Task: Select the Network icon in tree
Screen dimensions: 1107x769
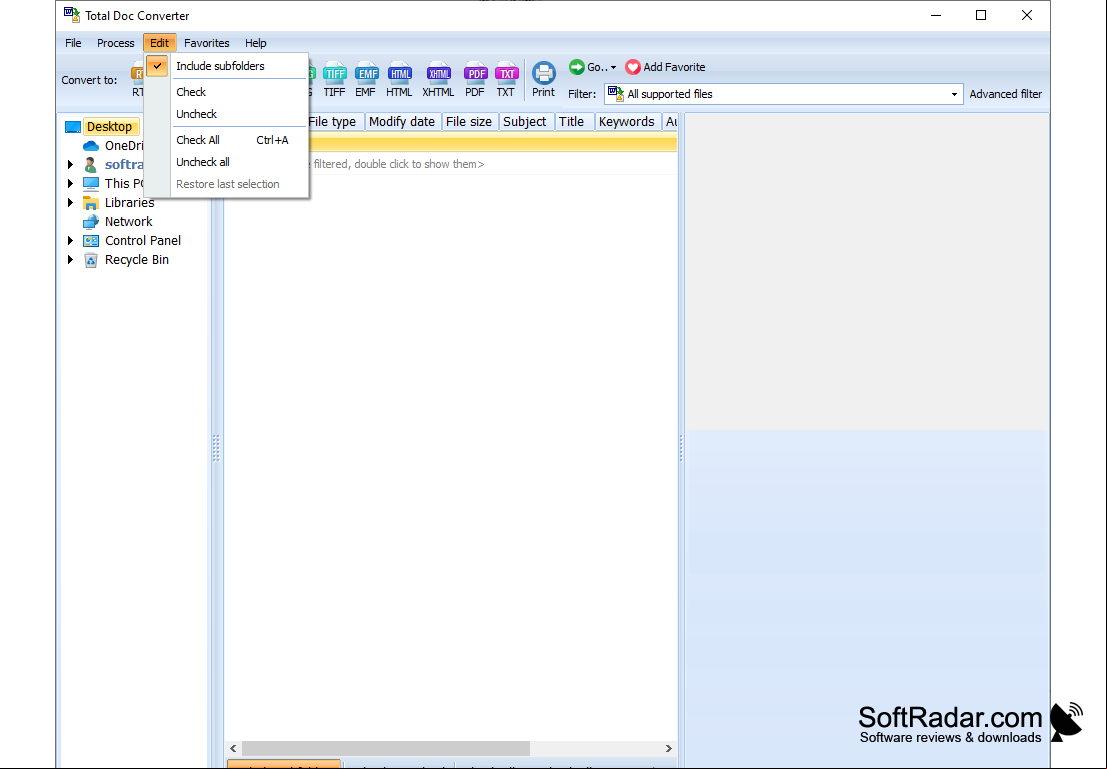Action: tap(90, 222)
